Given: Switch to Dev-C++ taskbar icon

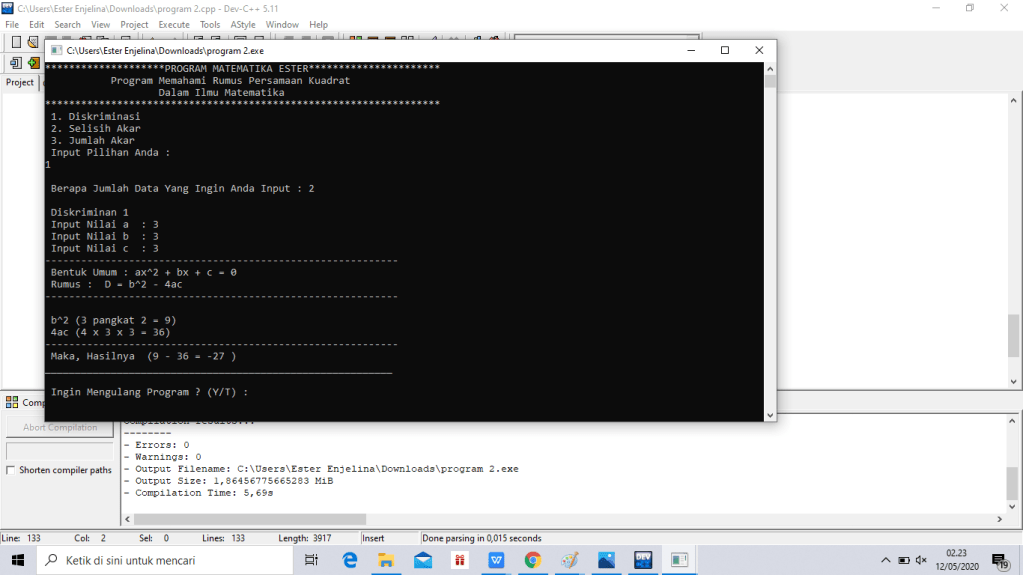Looking at the screenshot, I should pyautogui.click(x=643, y=560).
